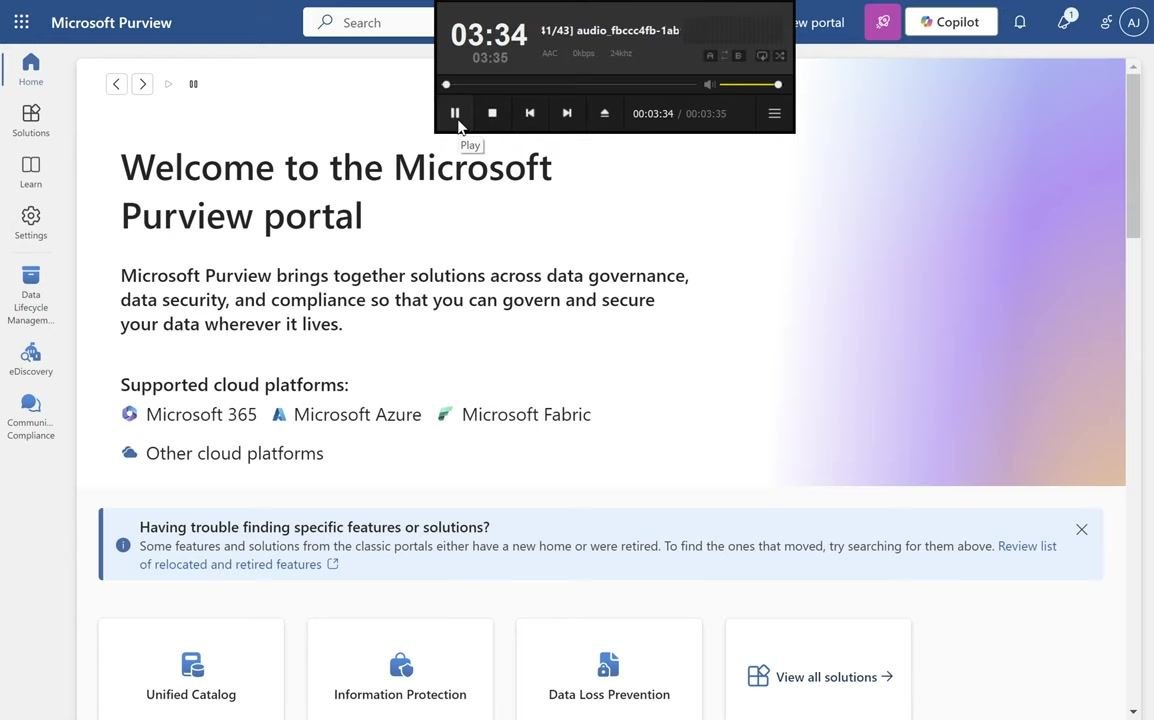
Task: Click the scrollbar up arrow
Action: 1133,67
